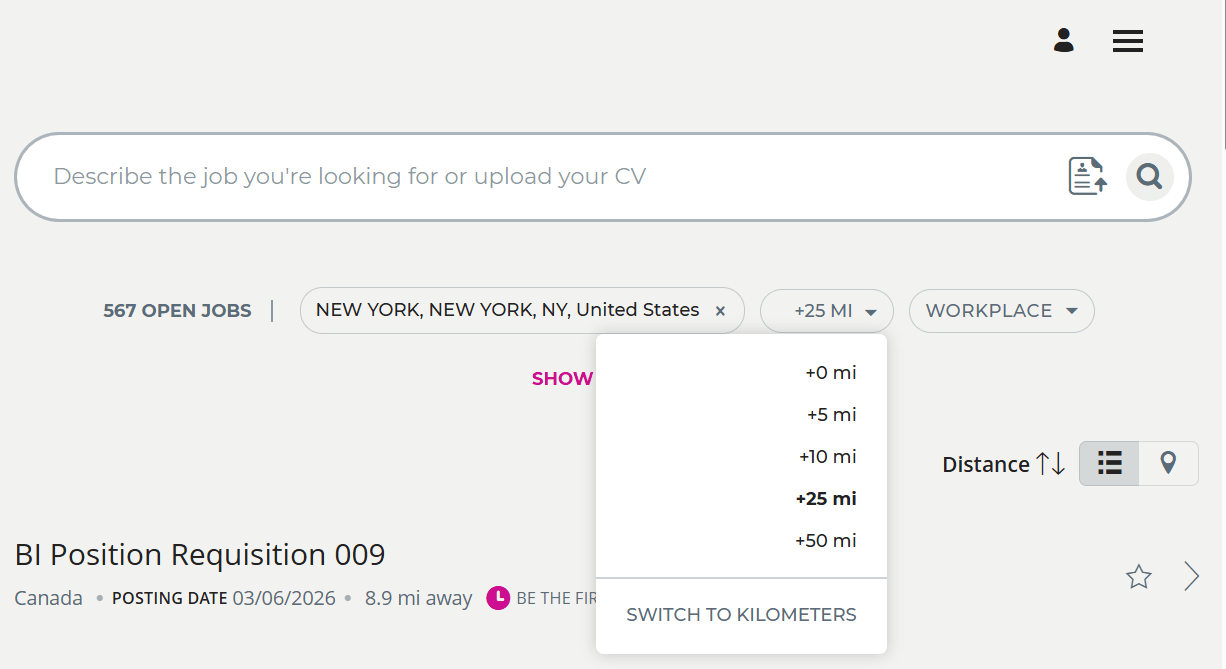
Task: Click the clock icon beside BE THE FIR
Action: click(498, 598)
